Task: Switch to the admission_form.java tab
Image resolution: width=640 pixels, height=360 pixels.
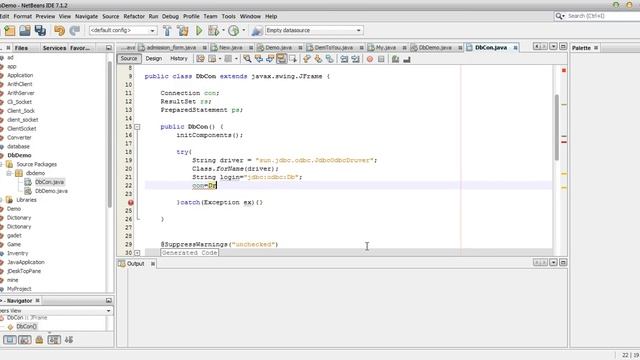Action: [x=171, y=48]
